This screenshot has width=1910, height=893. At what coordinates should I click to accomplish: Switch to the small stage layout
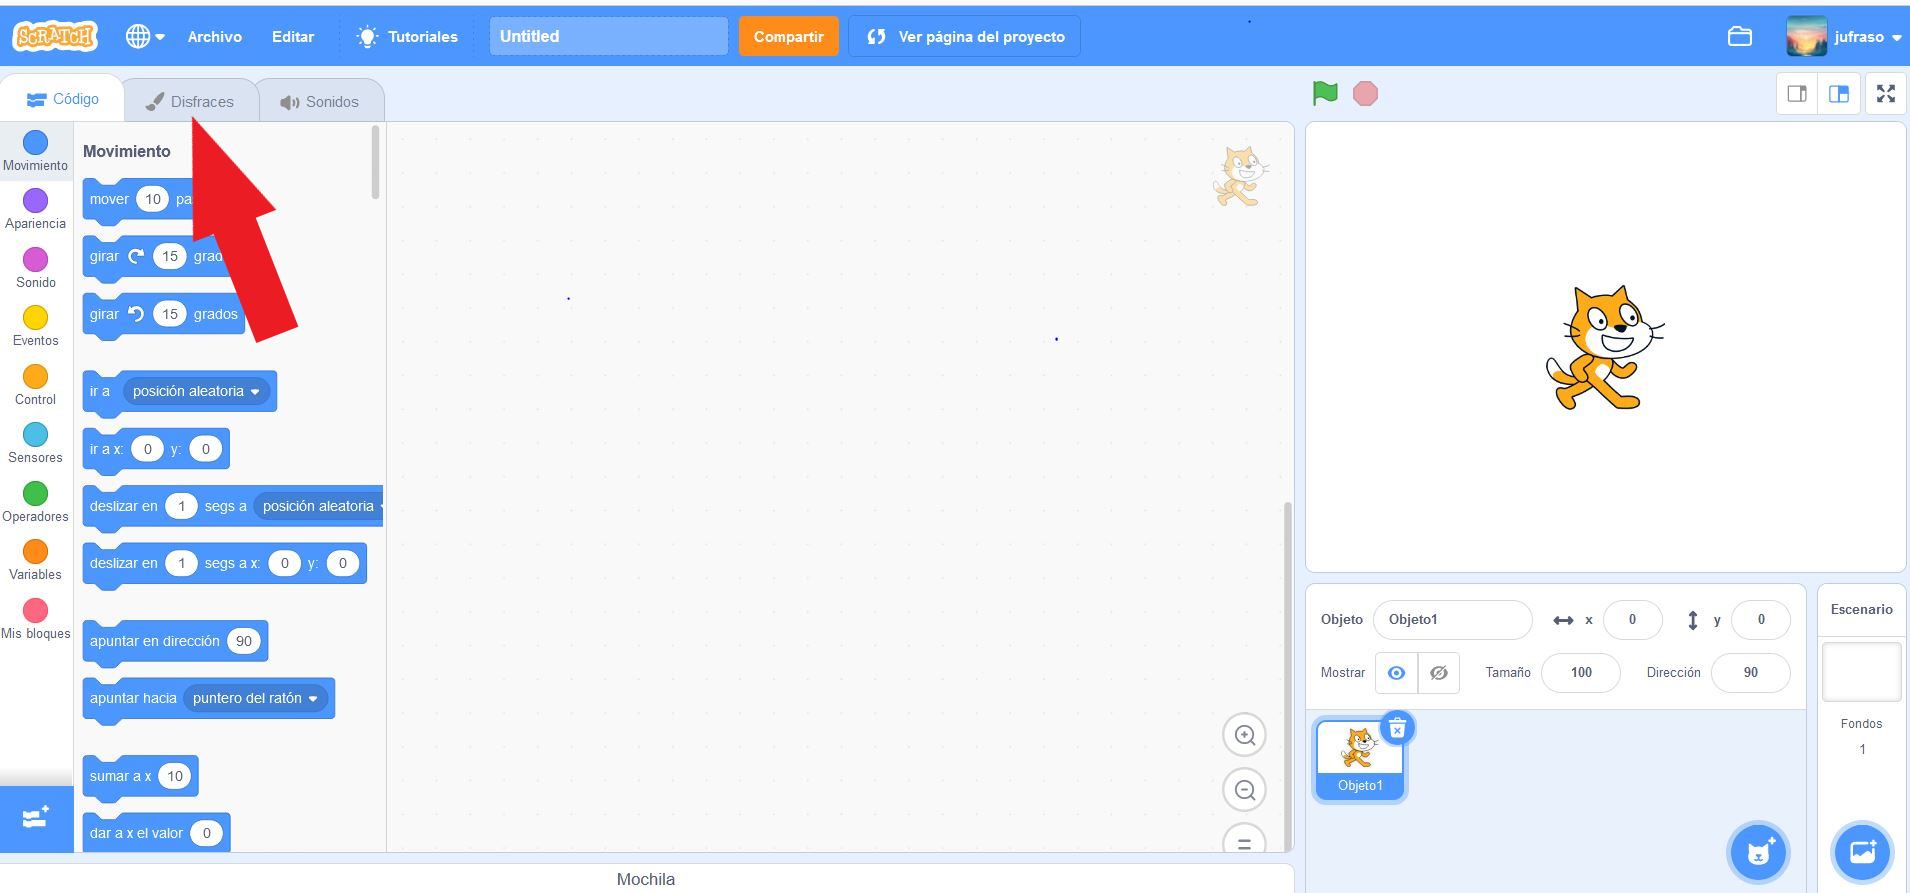pos(1797,94)
